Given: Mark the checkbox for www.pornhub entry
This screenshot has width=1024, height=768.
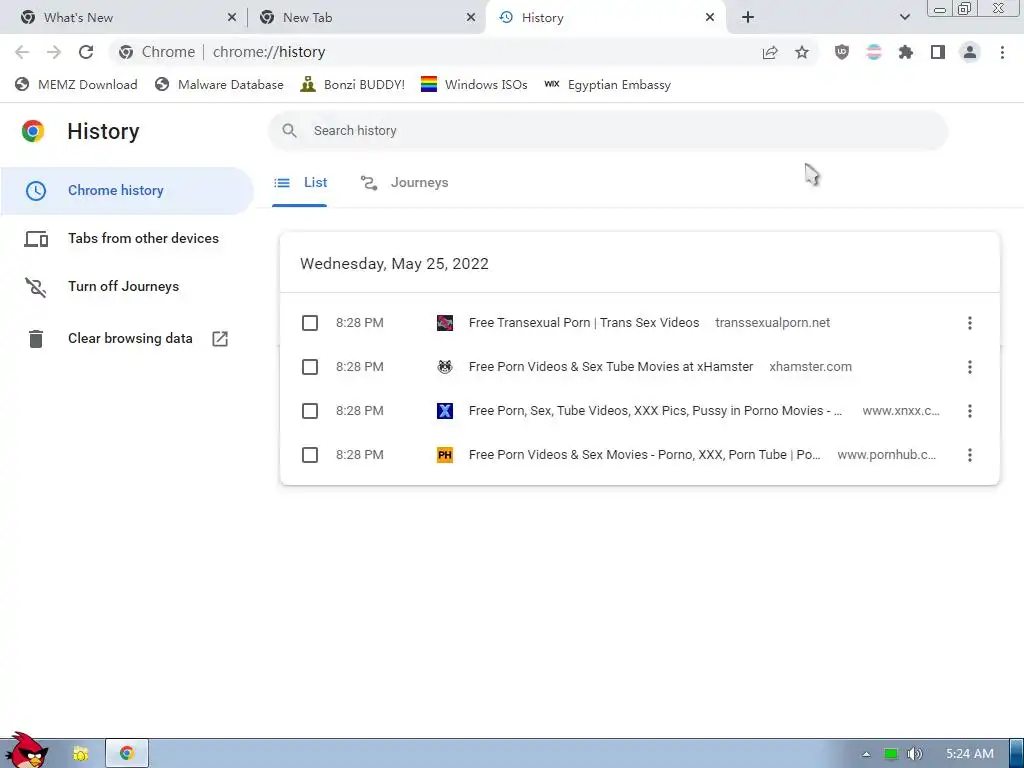Looking at the screenshot, I should (x=310, y=455).
